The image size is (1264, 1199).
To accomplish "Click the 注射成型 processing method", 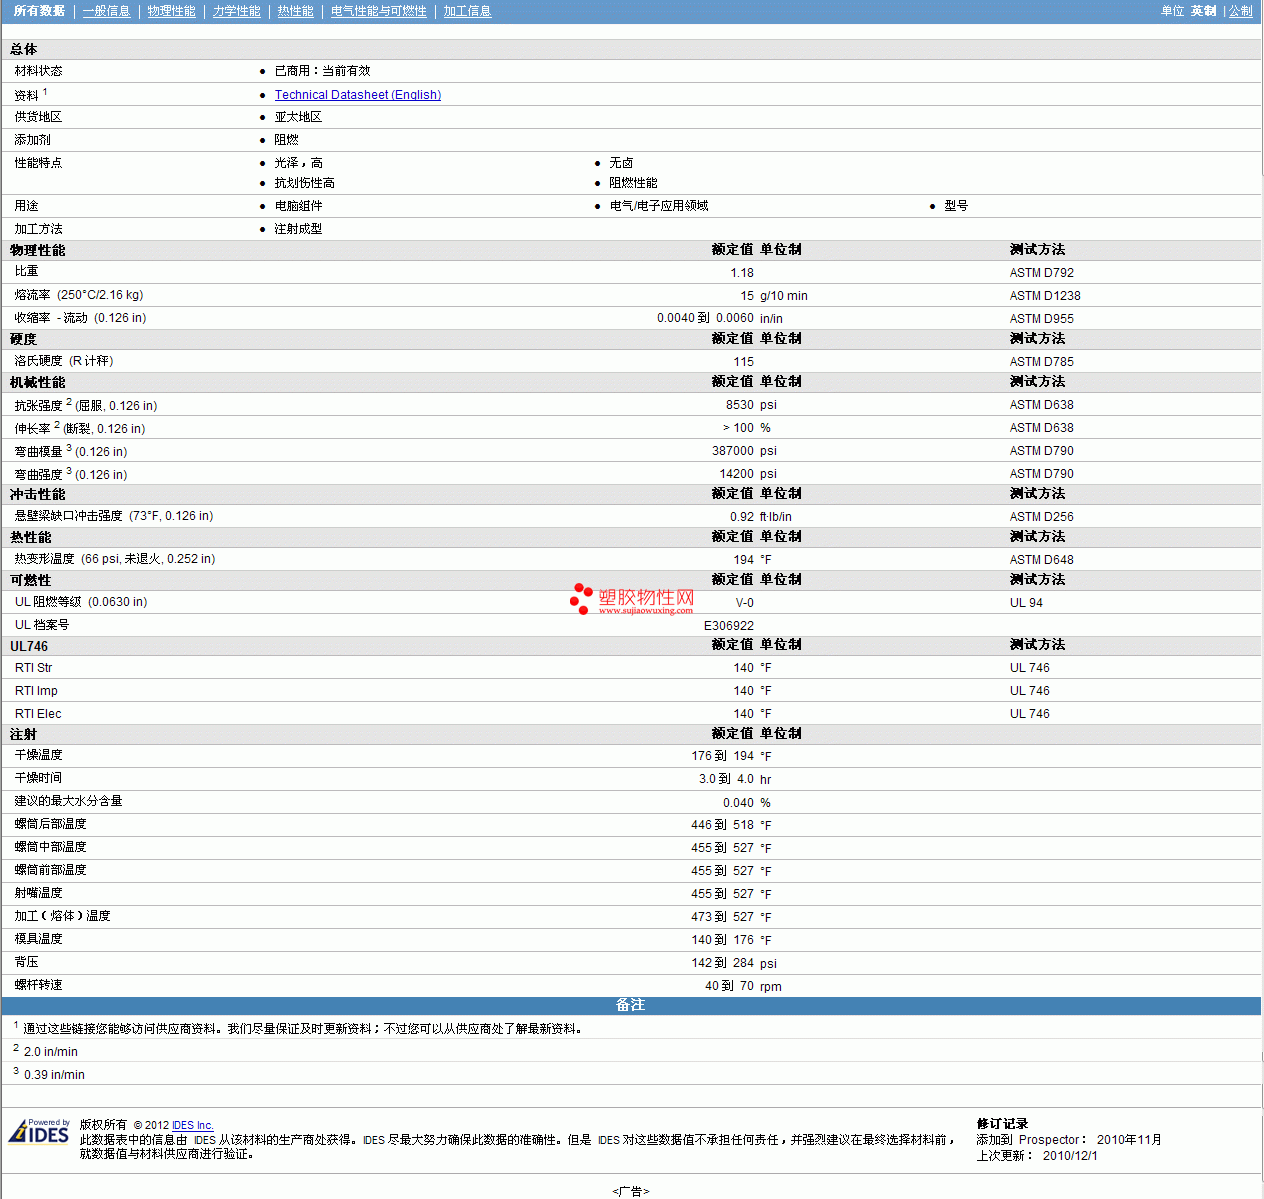I will click(298, 229).
